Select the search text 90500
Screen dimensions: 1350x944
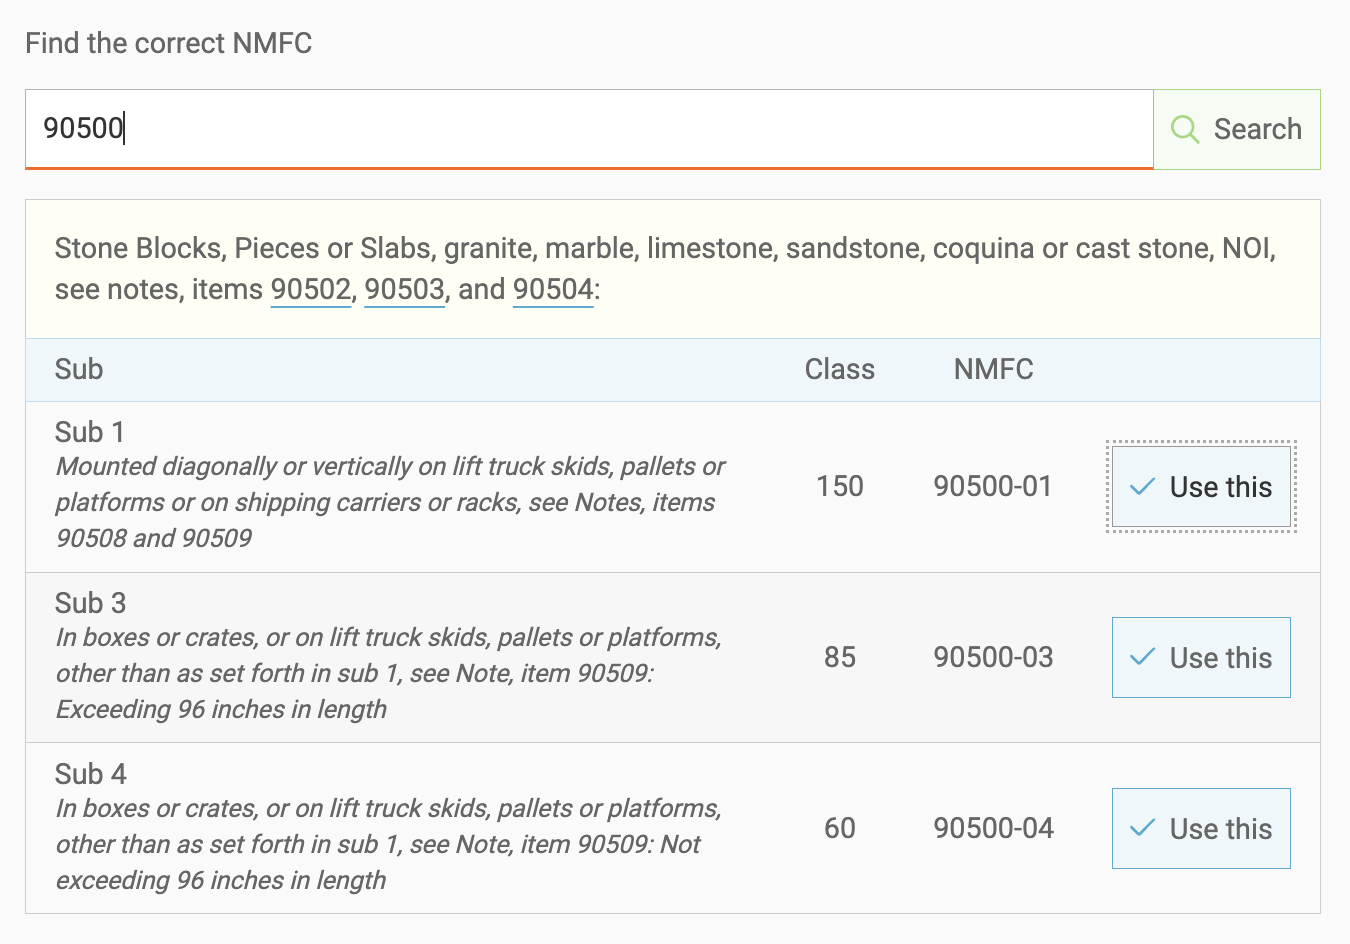tap(81, 128)
